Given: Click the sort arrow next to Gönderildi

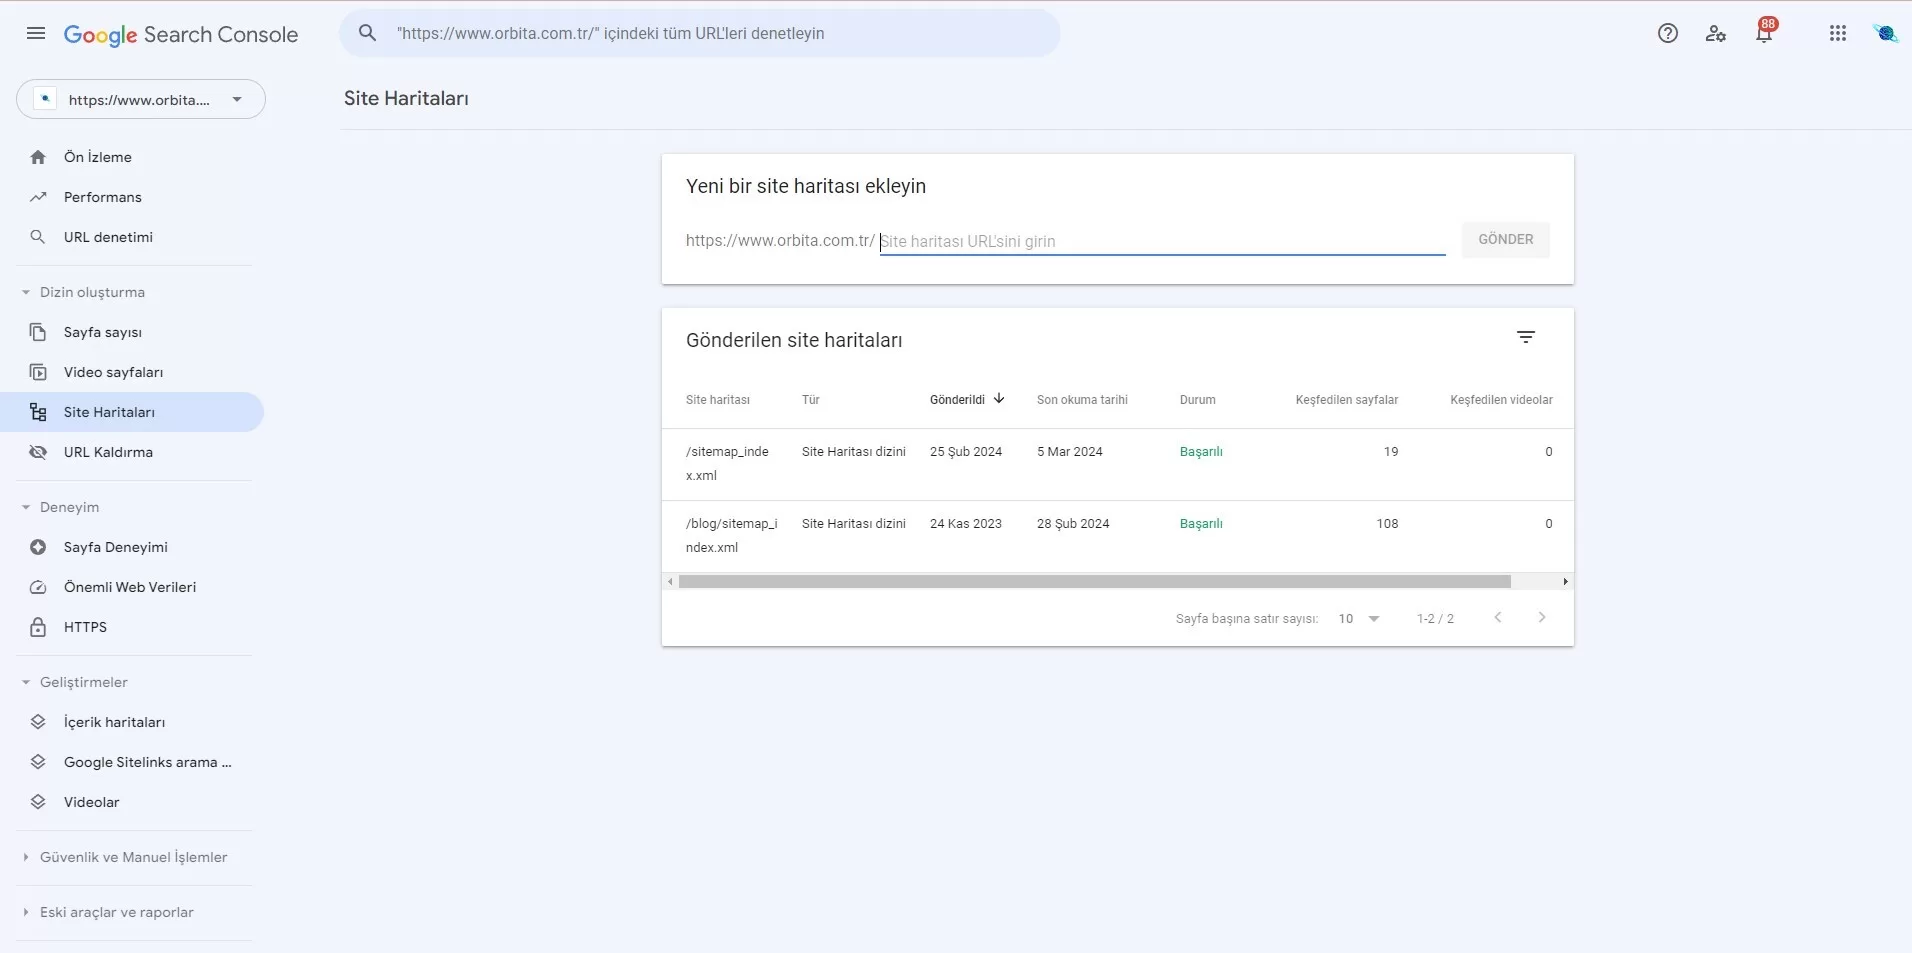Looking at the screenshot, I should pos(999,398).
